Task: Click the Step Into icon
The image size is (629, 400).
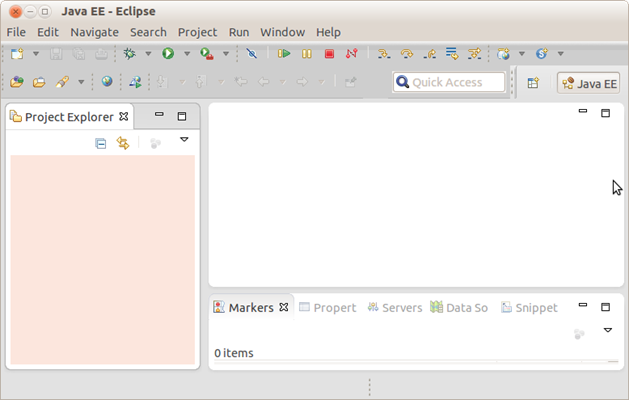Action: coord(384,53)
